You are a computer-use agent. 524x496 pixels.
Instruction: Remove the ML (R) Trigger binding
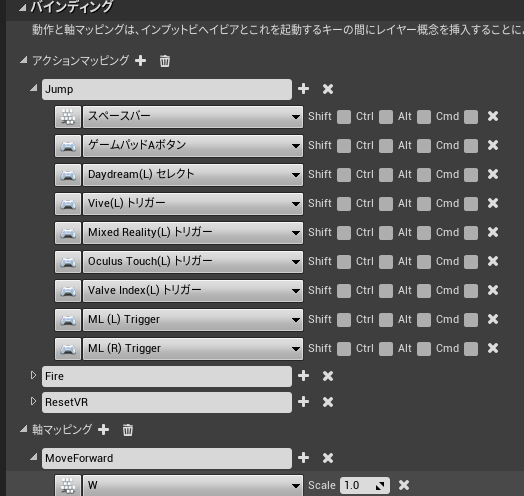click(x=493, y=348)
